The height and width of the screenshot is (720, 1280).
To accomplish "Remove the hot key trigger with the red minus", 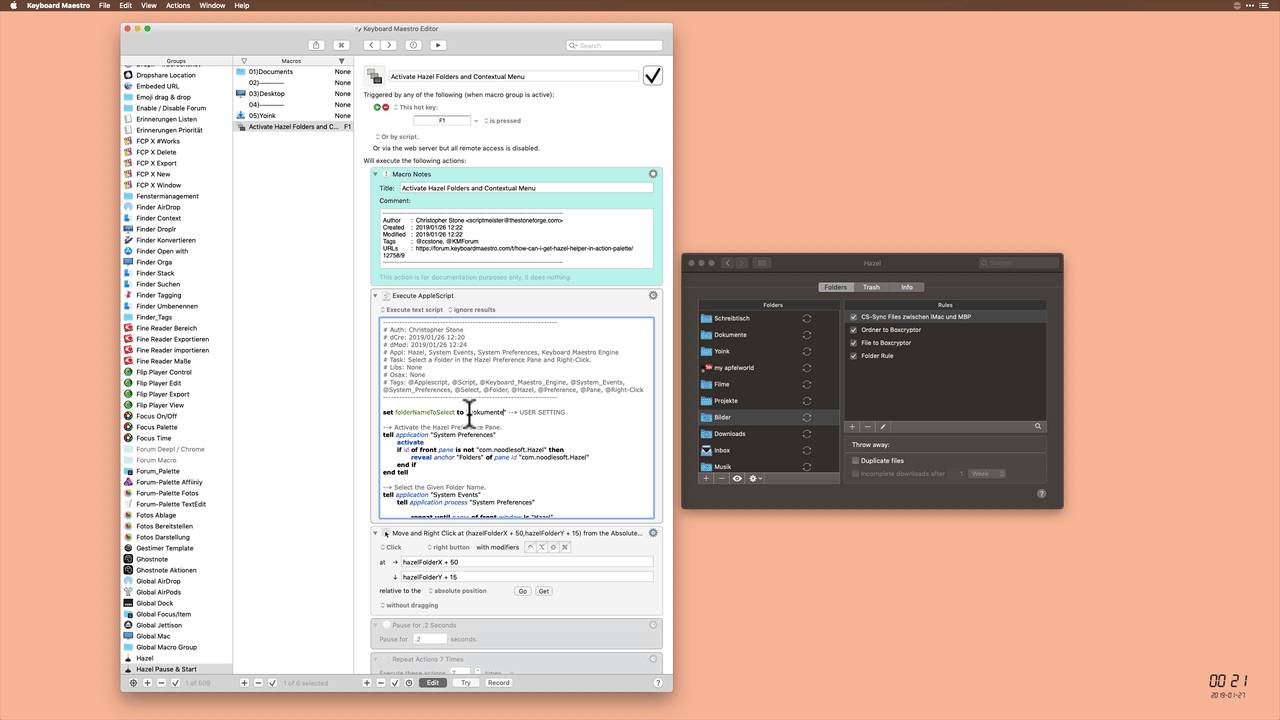I will (386, 107).
